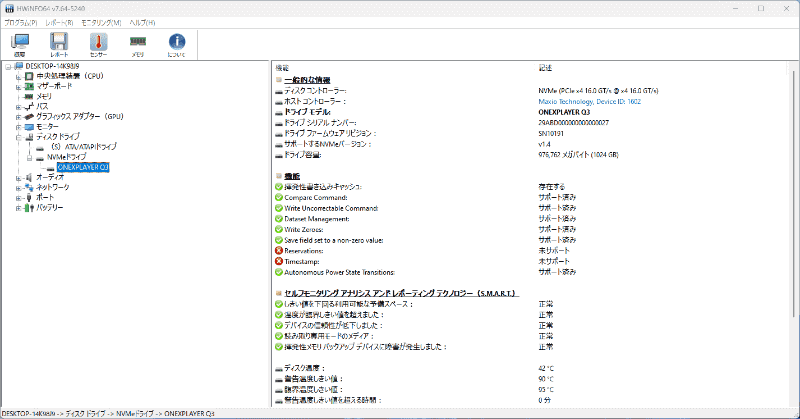The image size is (800, 419).
Task: Open the について info toolbar icon
Action: [x=177, y=44]
